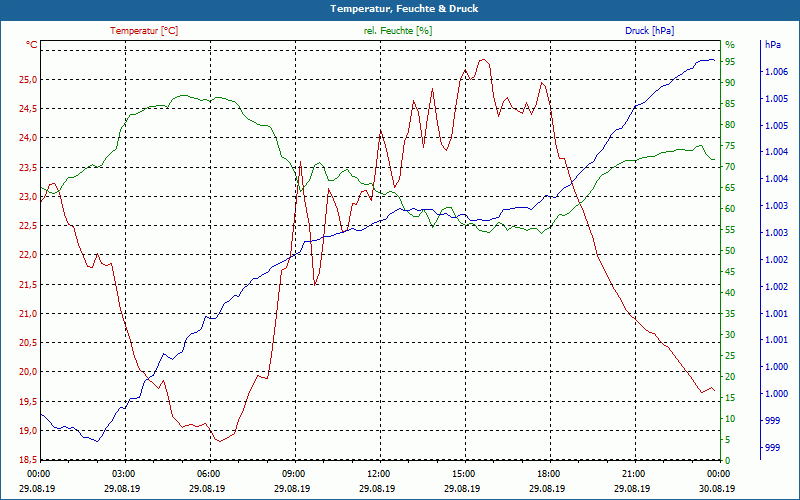Image resolution: width=800 pixels, height=500 pixels.
Task: Click the '19,5' temperature axis value
Action: [29, 401]
